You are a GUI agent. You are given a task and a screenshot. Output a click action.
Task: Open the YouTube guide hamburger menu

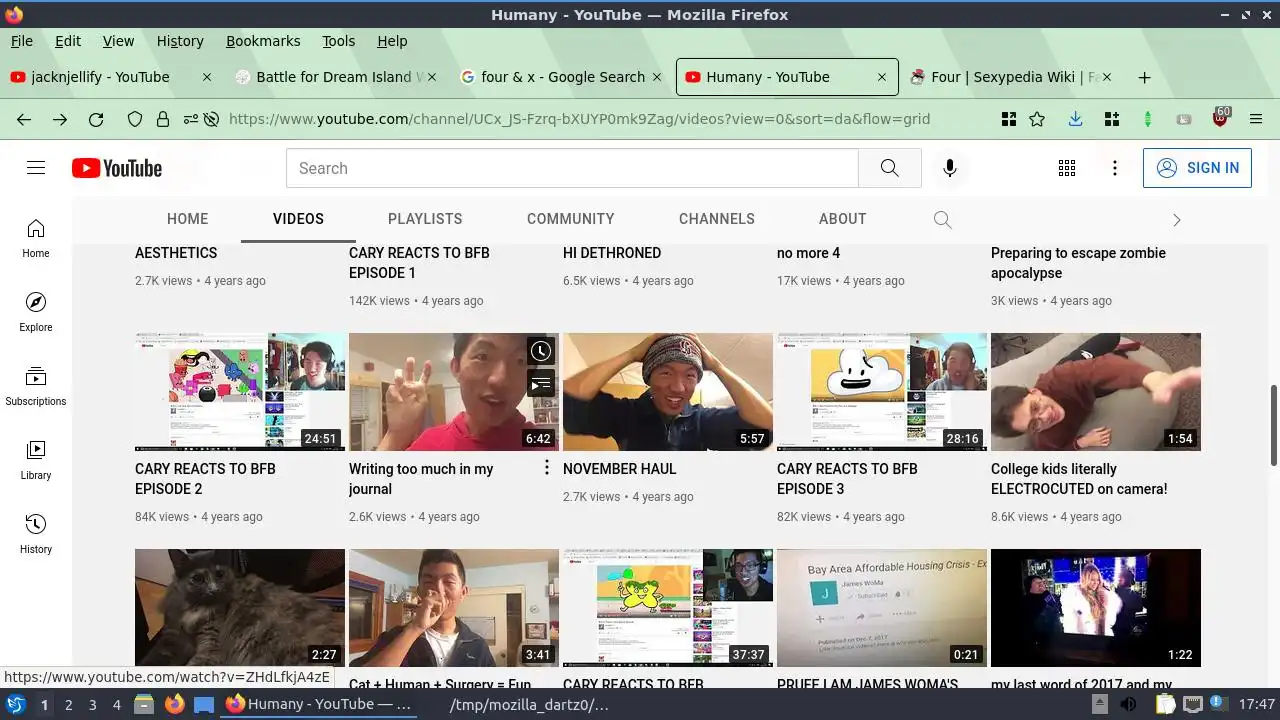[36, 168]
